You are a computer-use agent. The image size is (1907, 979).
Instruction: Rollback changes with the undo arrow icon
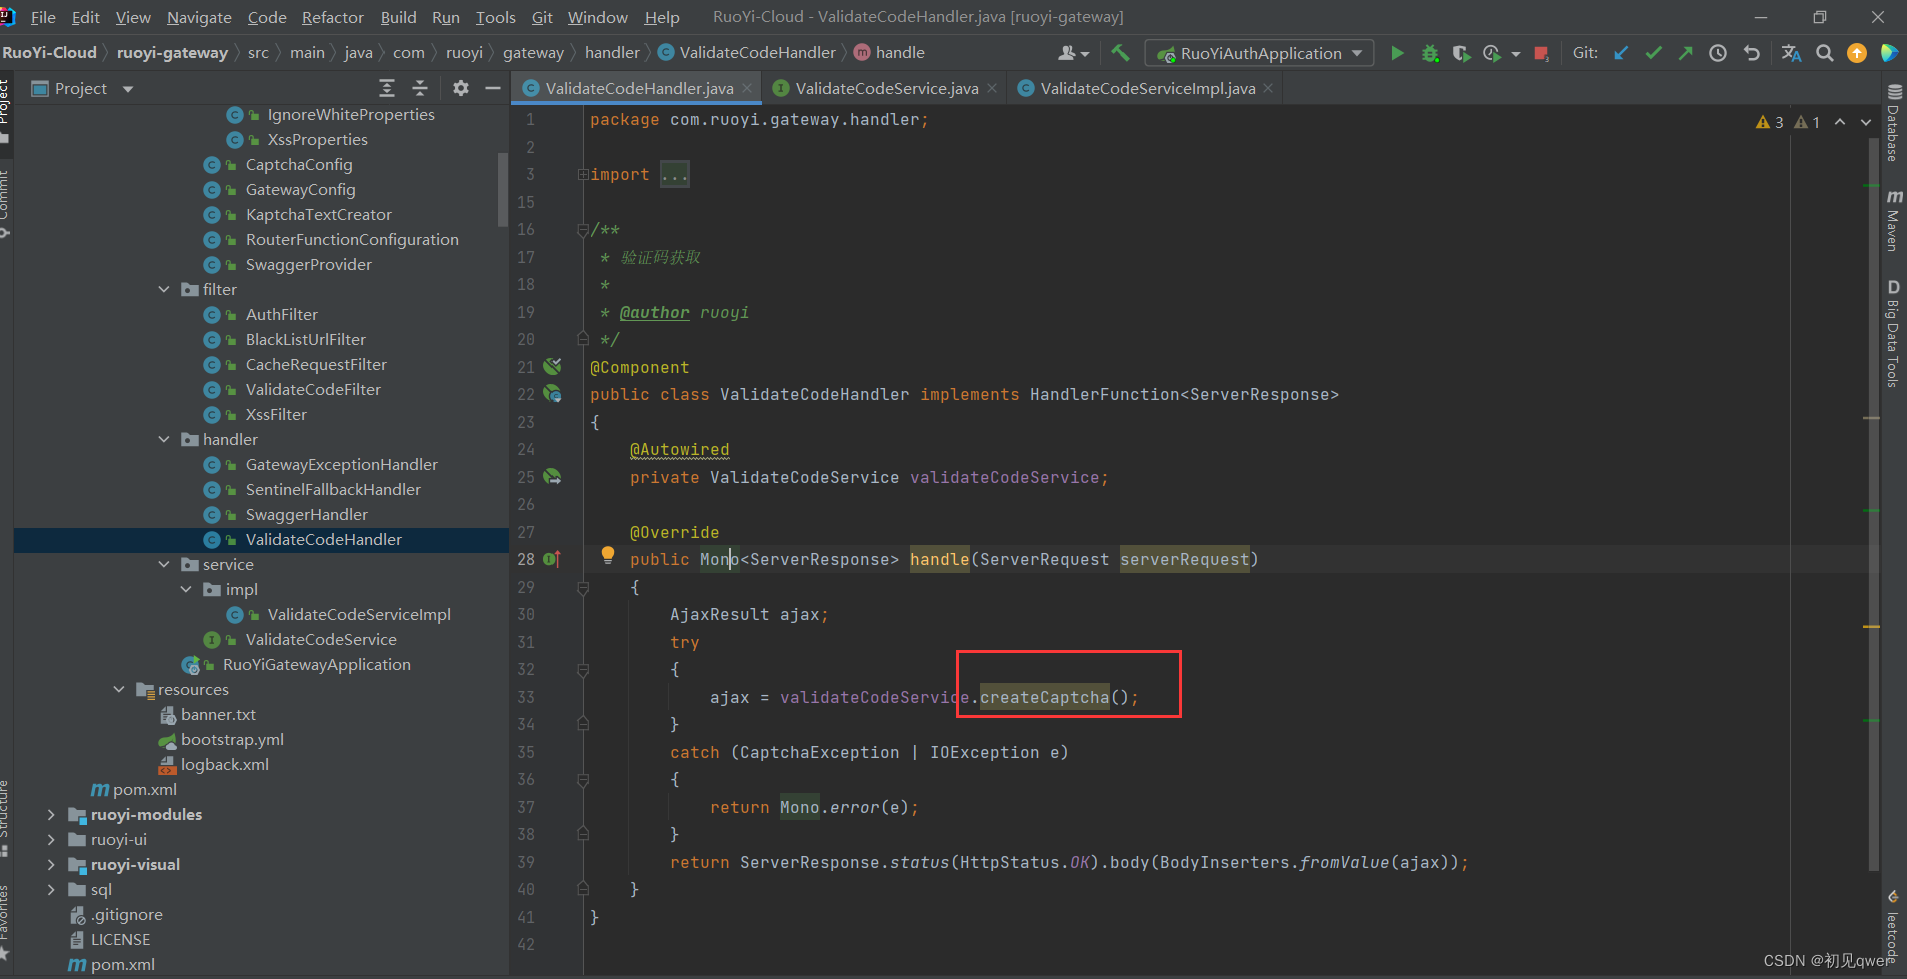click(x=1751, y=53)
